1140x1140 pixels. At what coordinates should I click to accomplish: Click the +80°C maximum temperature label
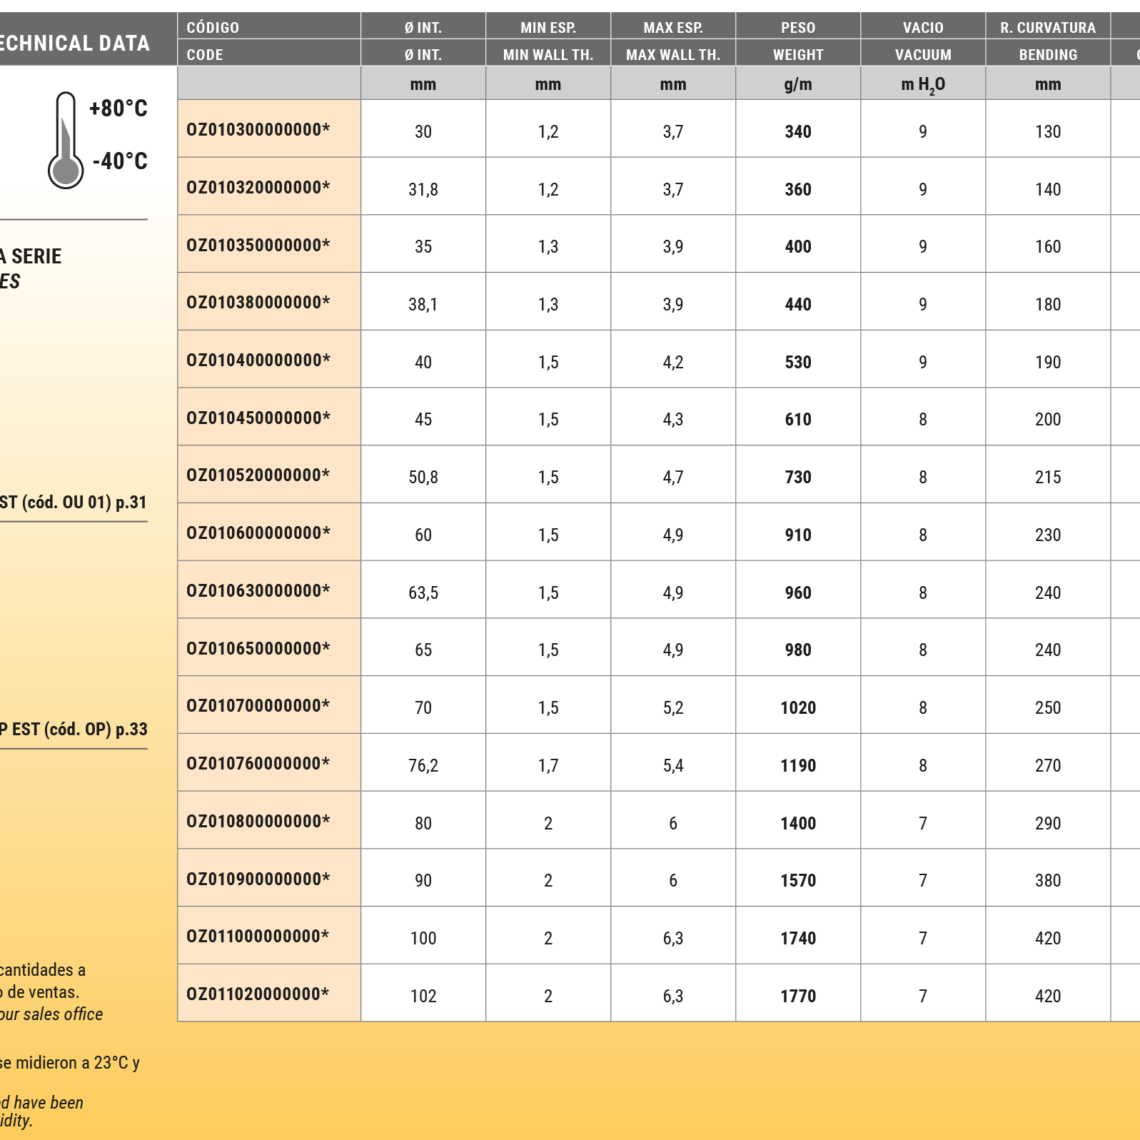(118, 108)
